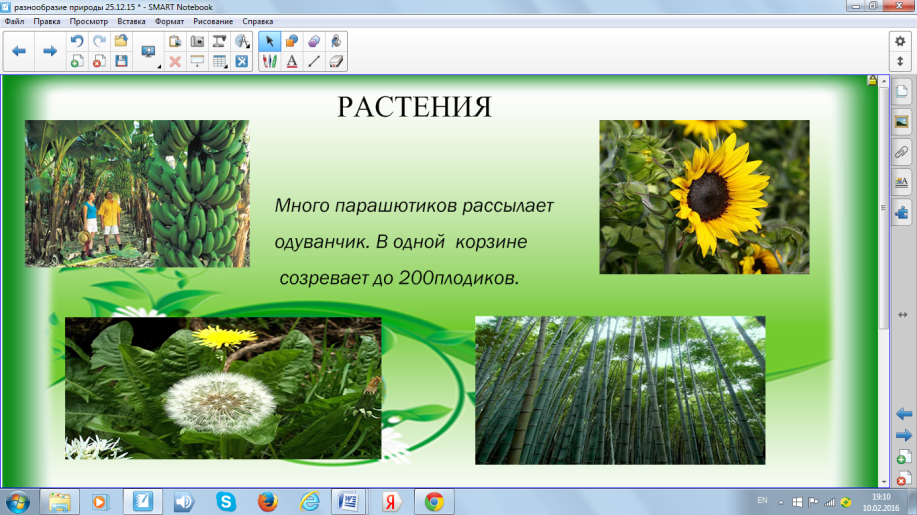
Task: Open the toolbar settings gear menu
Action: (899, 40)
